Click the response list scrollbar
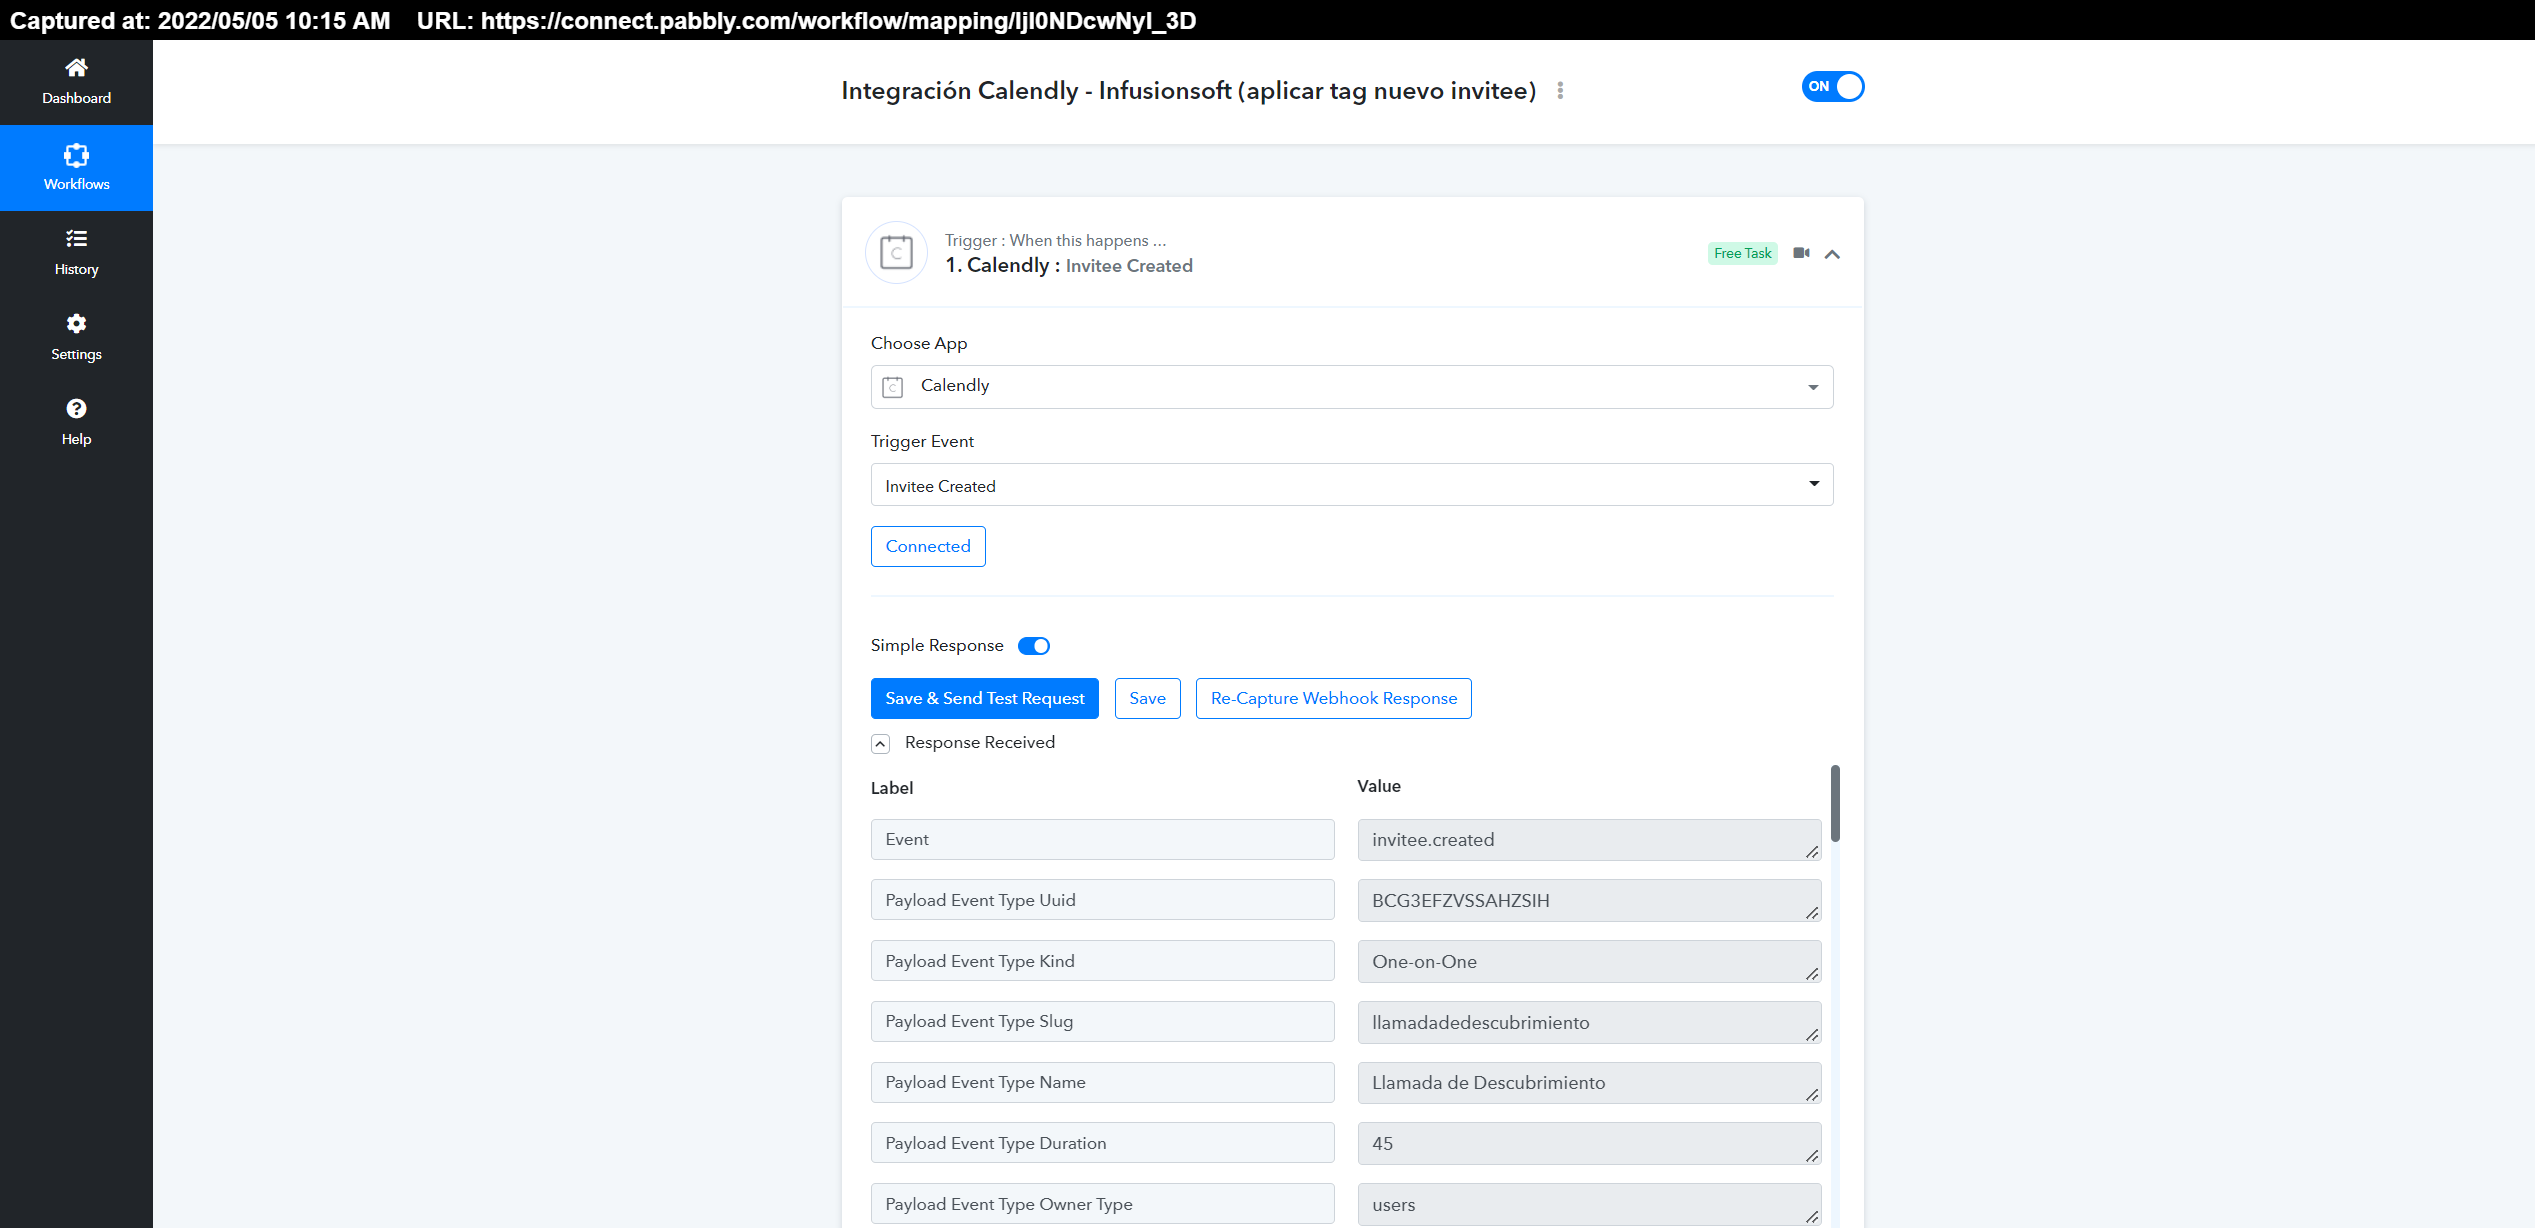The width and height of the screenshot is (2535, 1228). tap(1836, 803)
